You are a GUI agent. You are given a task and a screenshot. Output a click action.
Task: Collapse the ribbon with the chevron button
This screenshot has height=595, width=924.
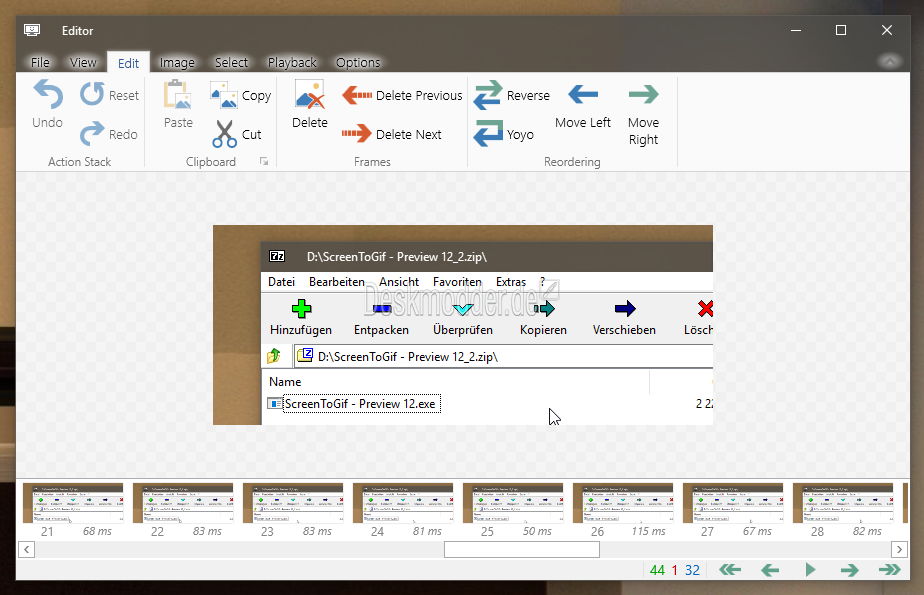890,61
